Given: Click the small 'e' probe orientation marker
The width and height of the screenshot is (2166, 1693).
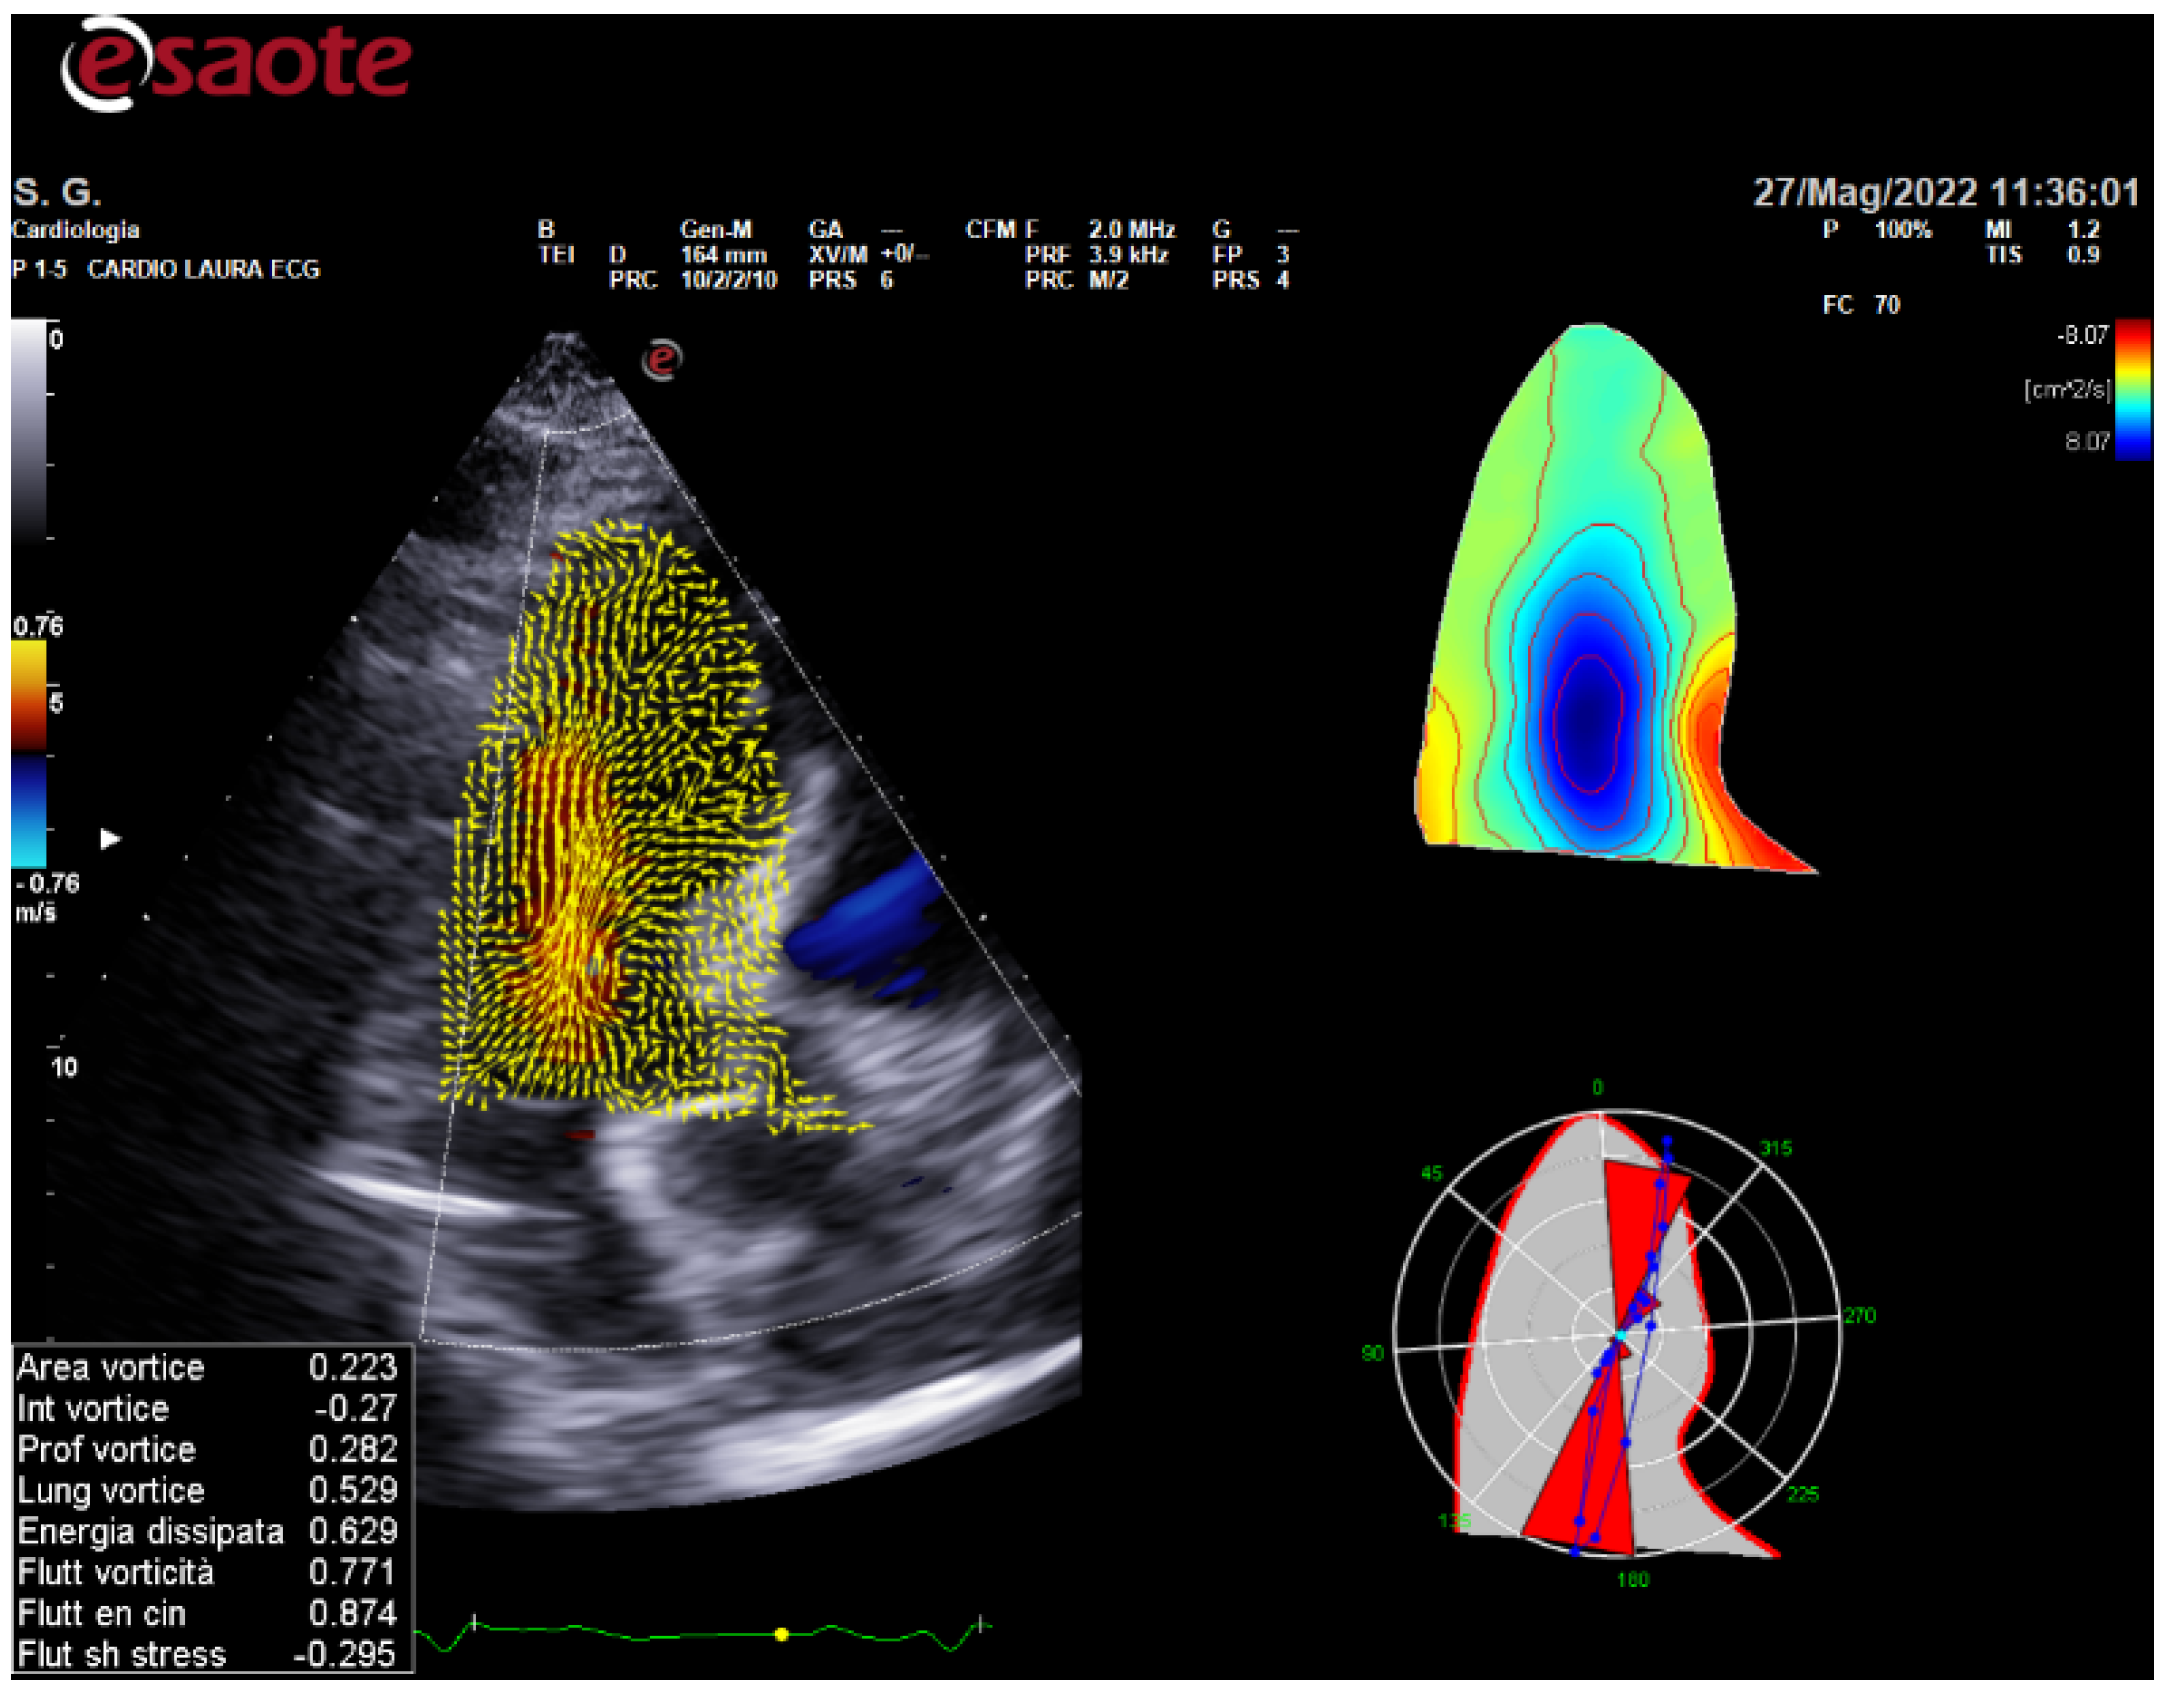Looking at the screenshot, I should [x=661, y=359].
